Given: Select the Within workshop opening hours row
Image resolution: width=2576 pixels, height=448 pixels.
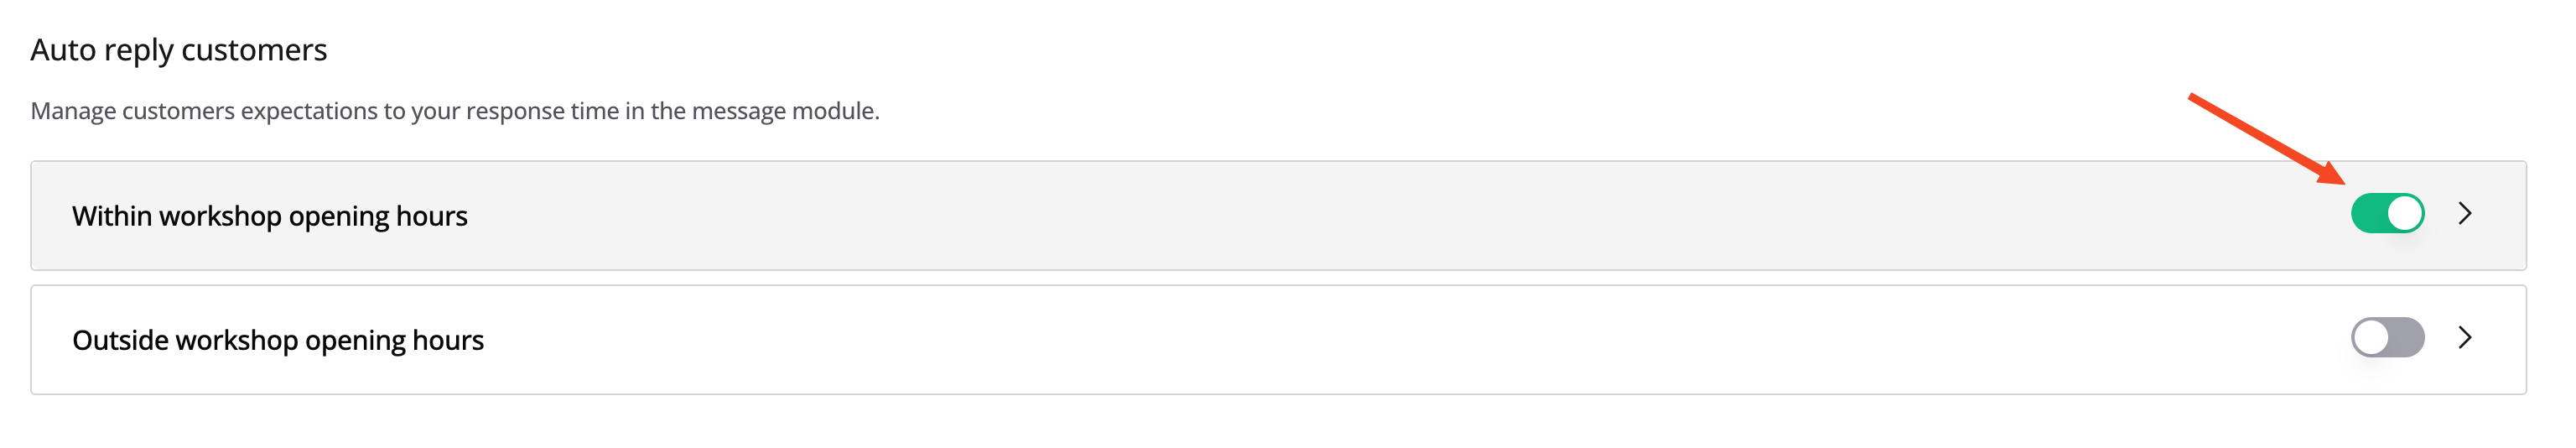Looking at the screenshot, I should click(1200, 216).
